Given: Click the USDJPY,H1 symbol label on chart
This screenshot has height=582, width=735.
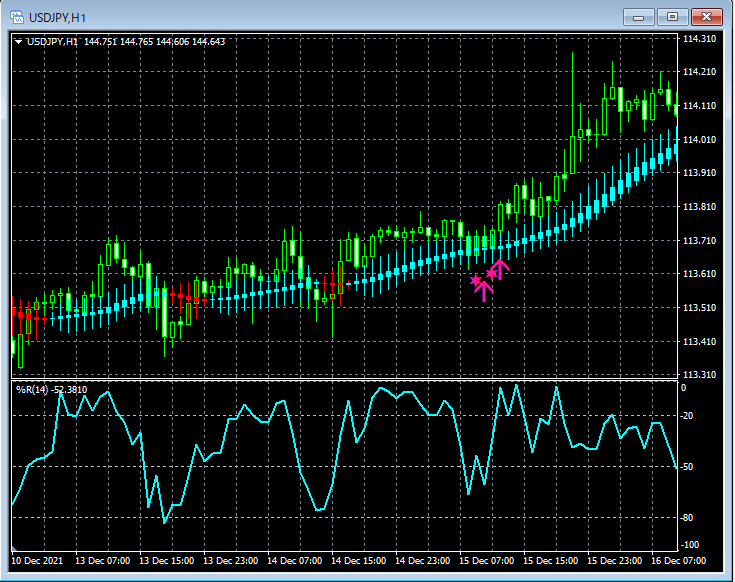Looking at the screenshot, I should point(53,41).
